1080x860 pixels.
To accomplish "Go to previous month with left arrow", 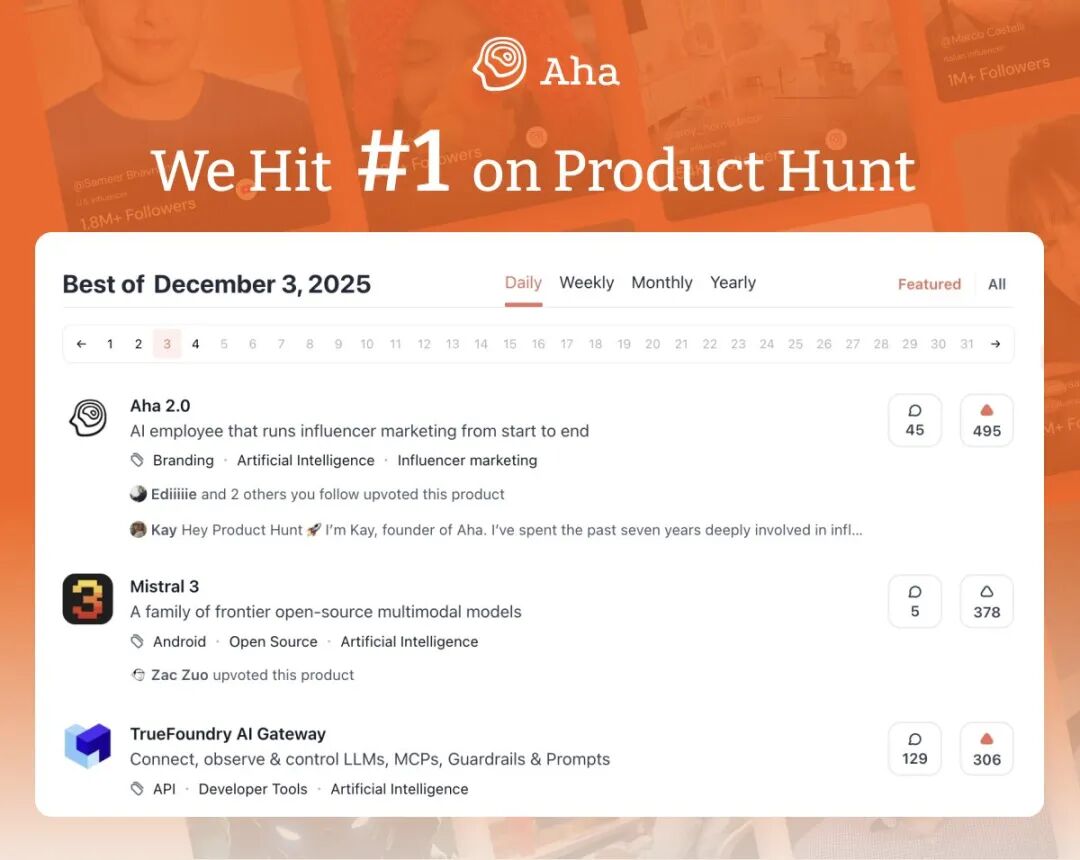I will click(81, 344).
